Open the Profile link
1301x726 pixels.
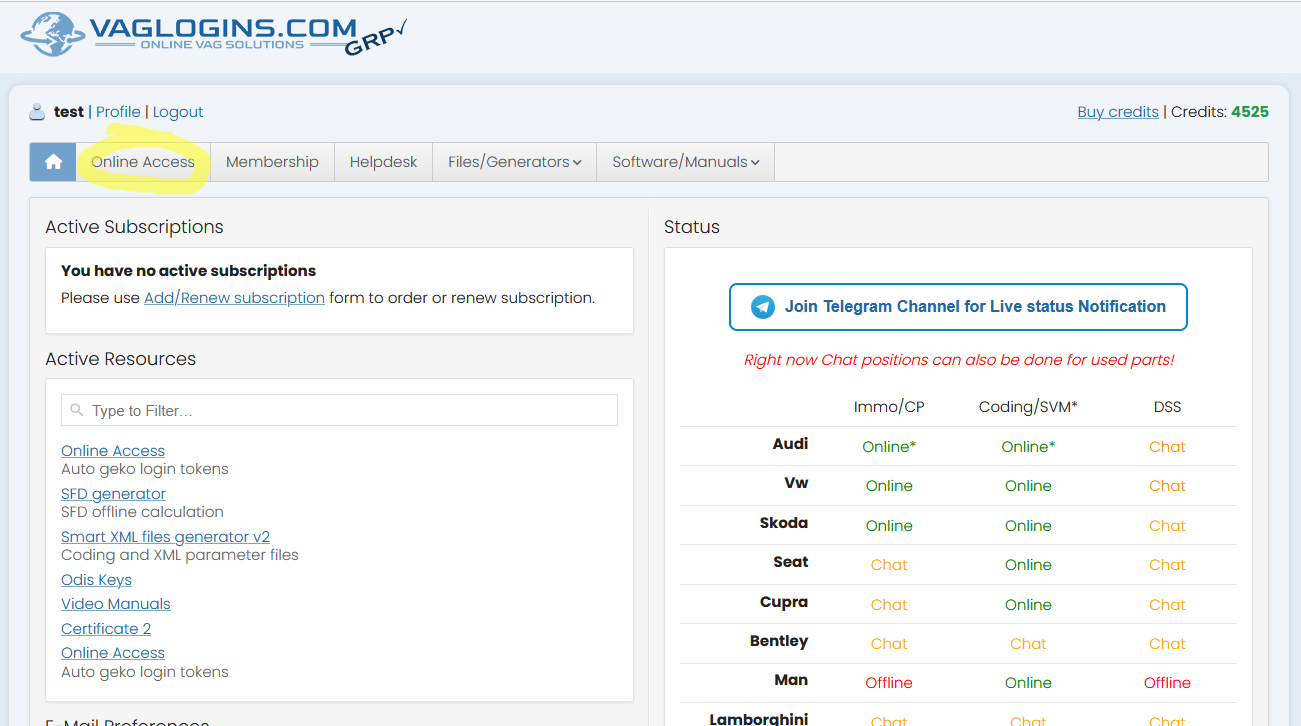(x=118, y=112)
